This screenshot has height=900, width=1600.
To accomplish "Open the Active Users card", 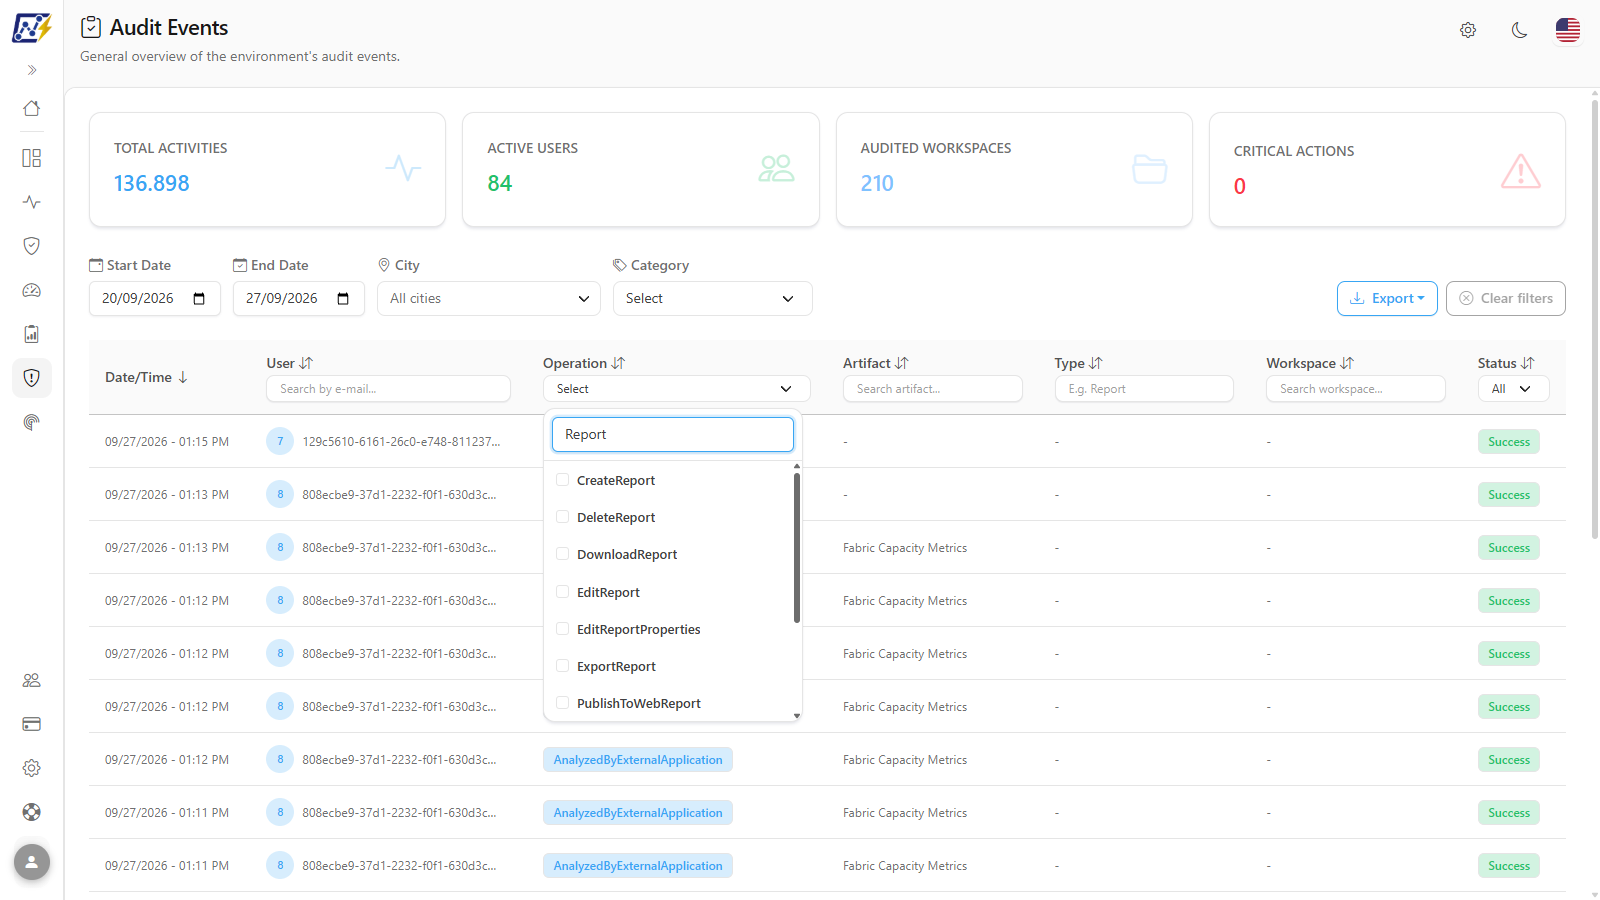I will click(641, 170).
